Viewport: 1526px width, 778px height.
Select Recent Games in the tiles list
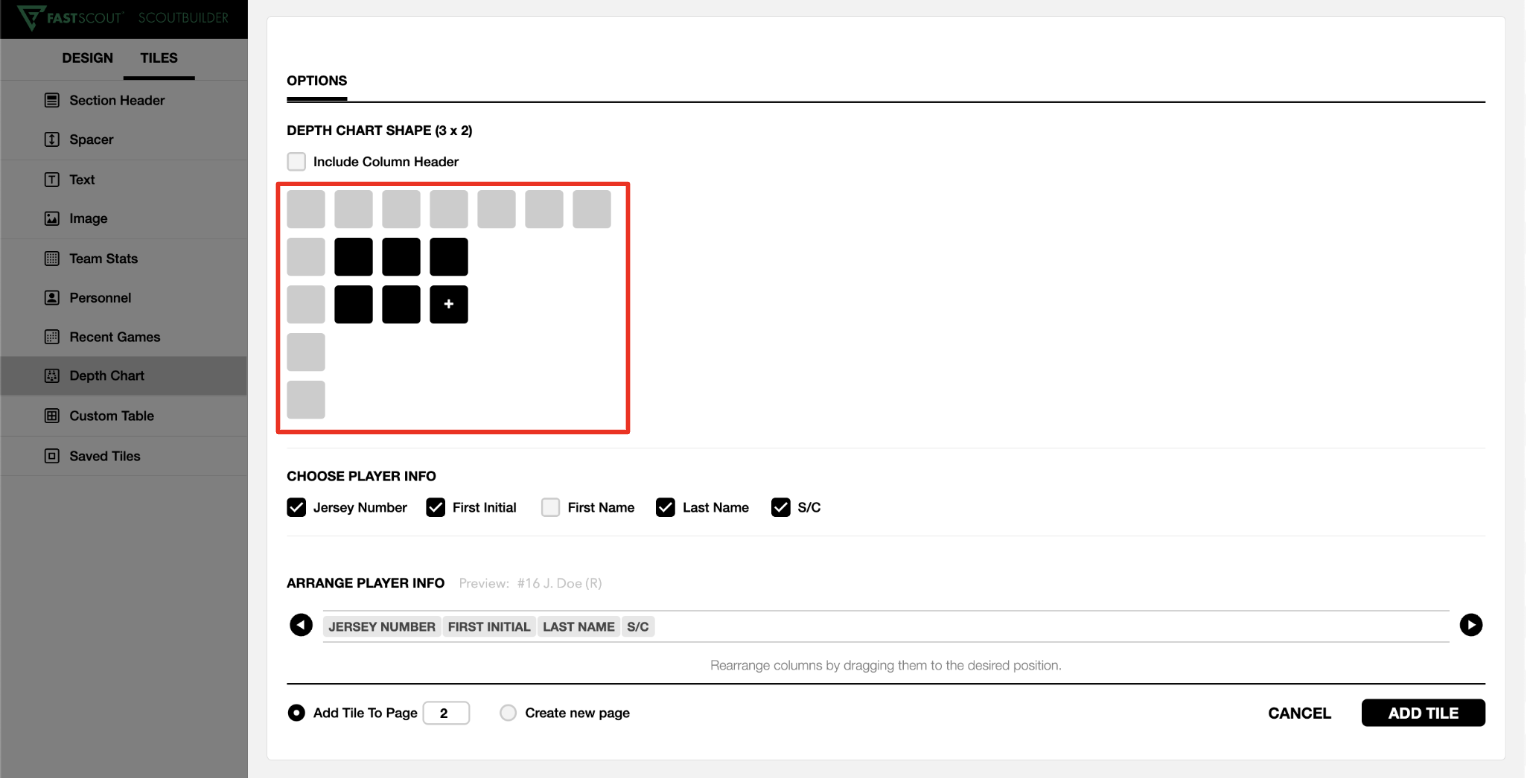tap(123, 337)
